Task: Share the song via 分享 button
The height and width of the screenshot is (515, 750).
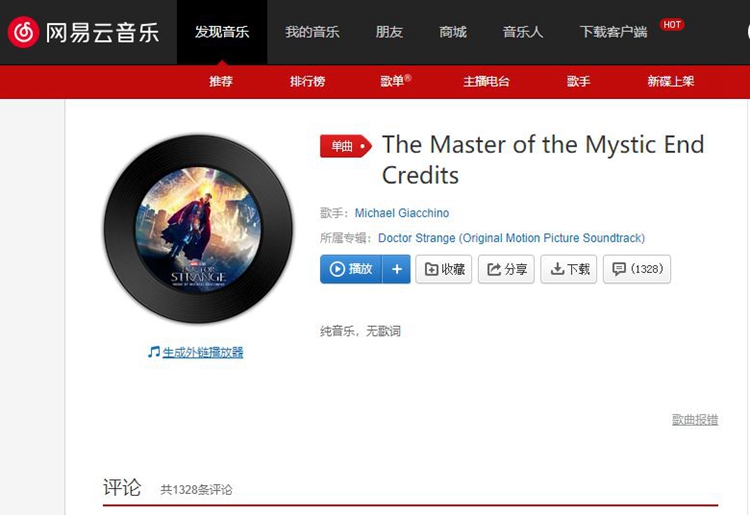Action: click(506, 269)
